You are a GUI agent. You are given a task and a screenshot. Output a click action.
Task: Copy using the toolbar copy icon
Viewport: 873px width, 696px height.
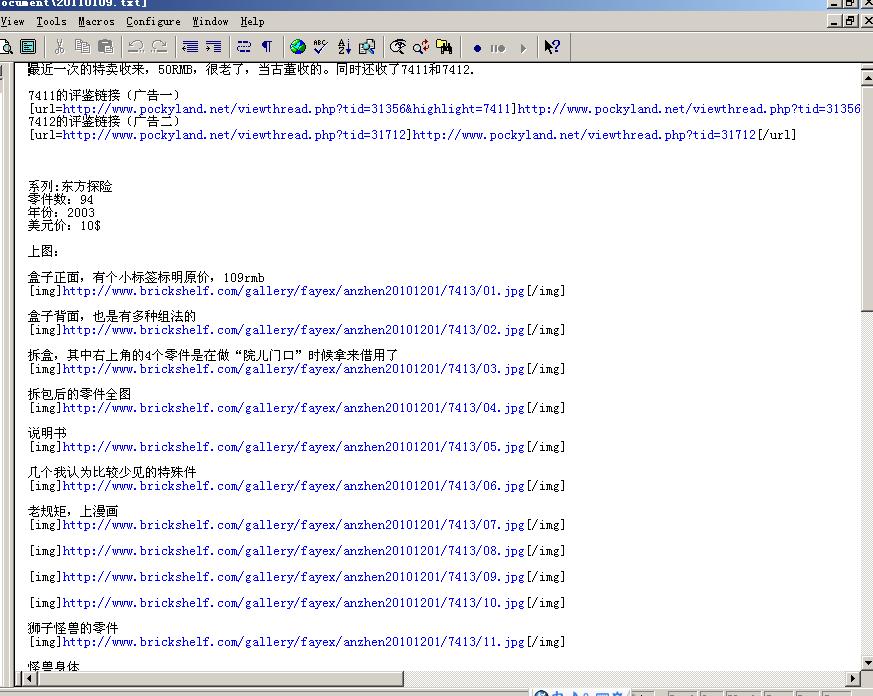(82, 47)
